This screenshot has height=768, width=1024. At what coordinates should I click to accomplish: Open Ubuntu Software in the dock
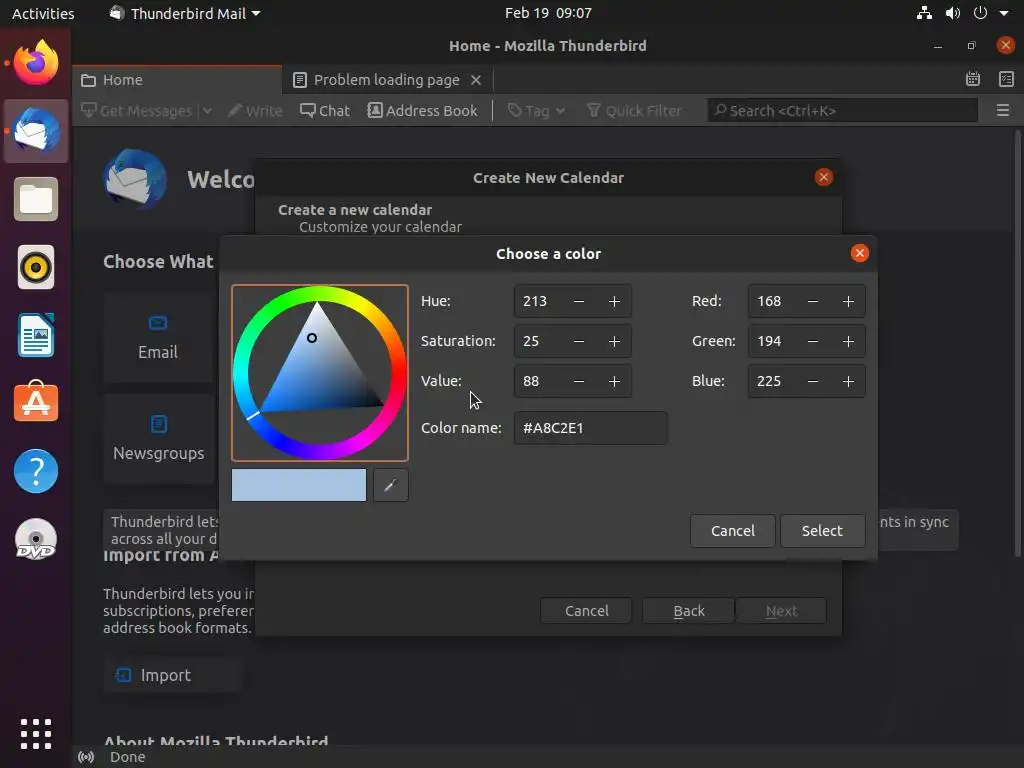coord(36,402)
